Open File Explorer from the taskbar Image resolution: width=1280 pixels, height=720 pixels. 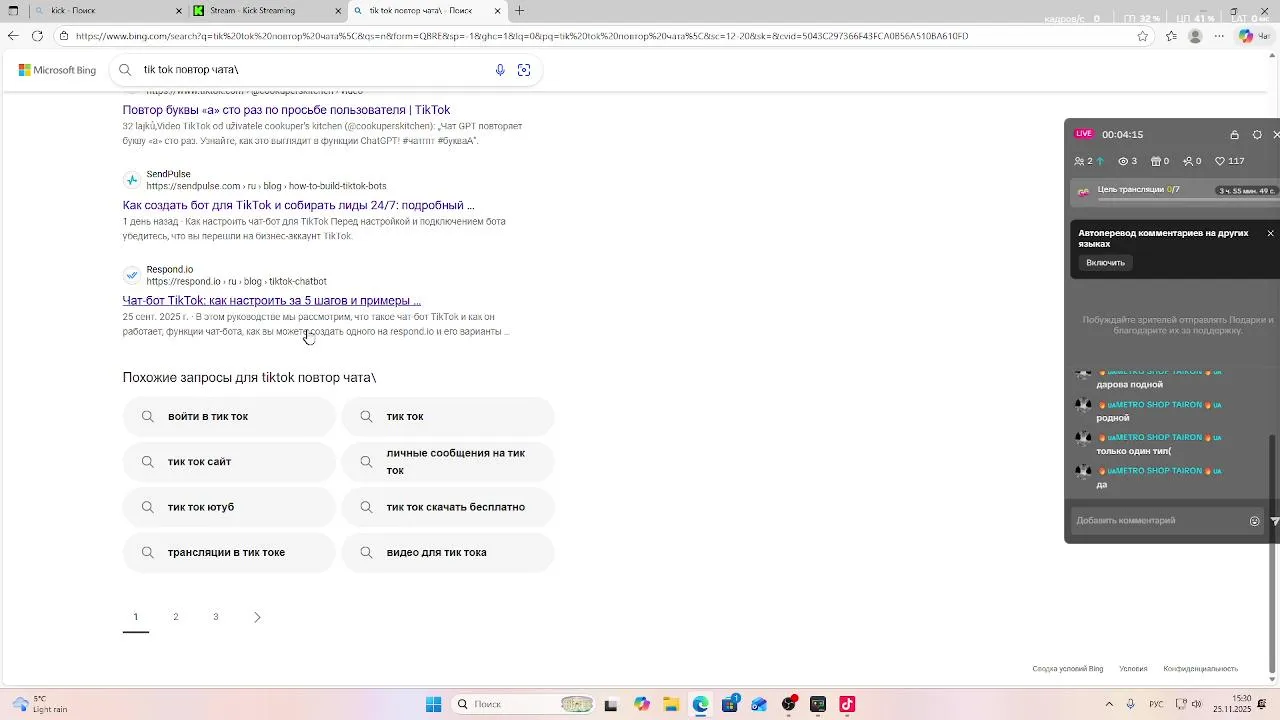(671, 704)
